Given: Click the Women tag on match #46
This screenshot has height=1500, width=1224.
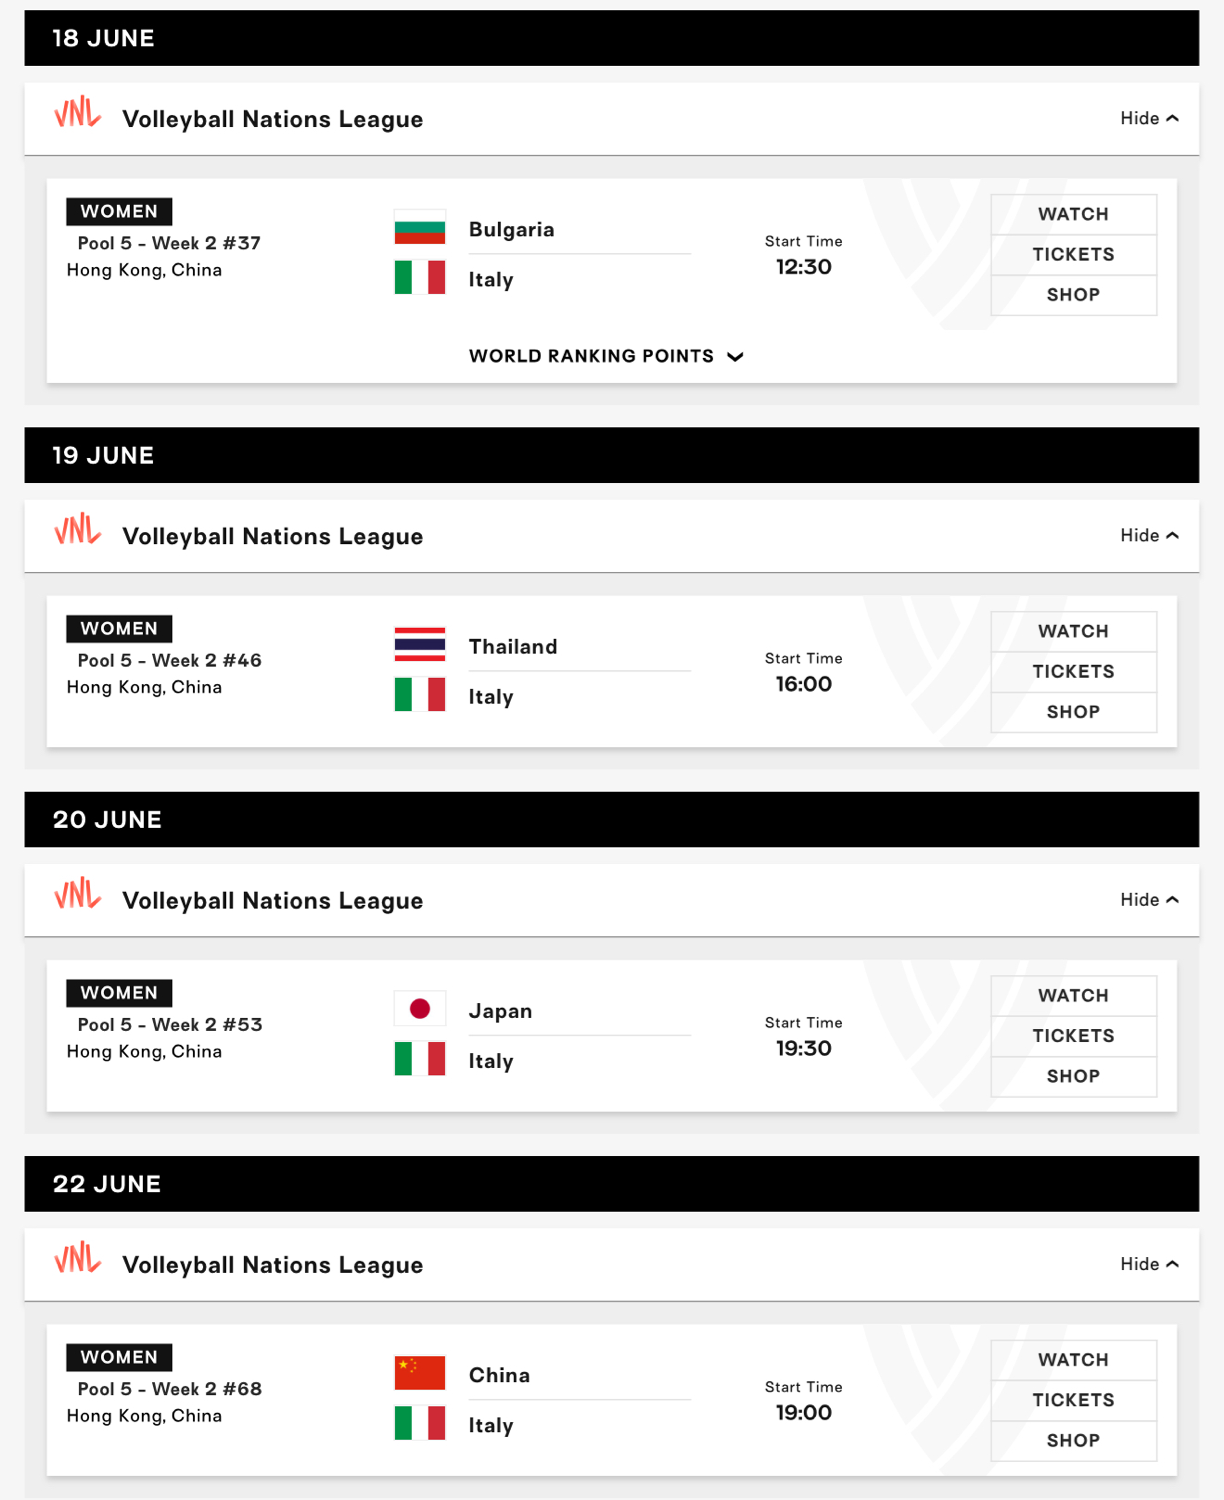Looking at the screenshot, I should pyautogui.click(x=119, y=629).
